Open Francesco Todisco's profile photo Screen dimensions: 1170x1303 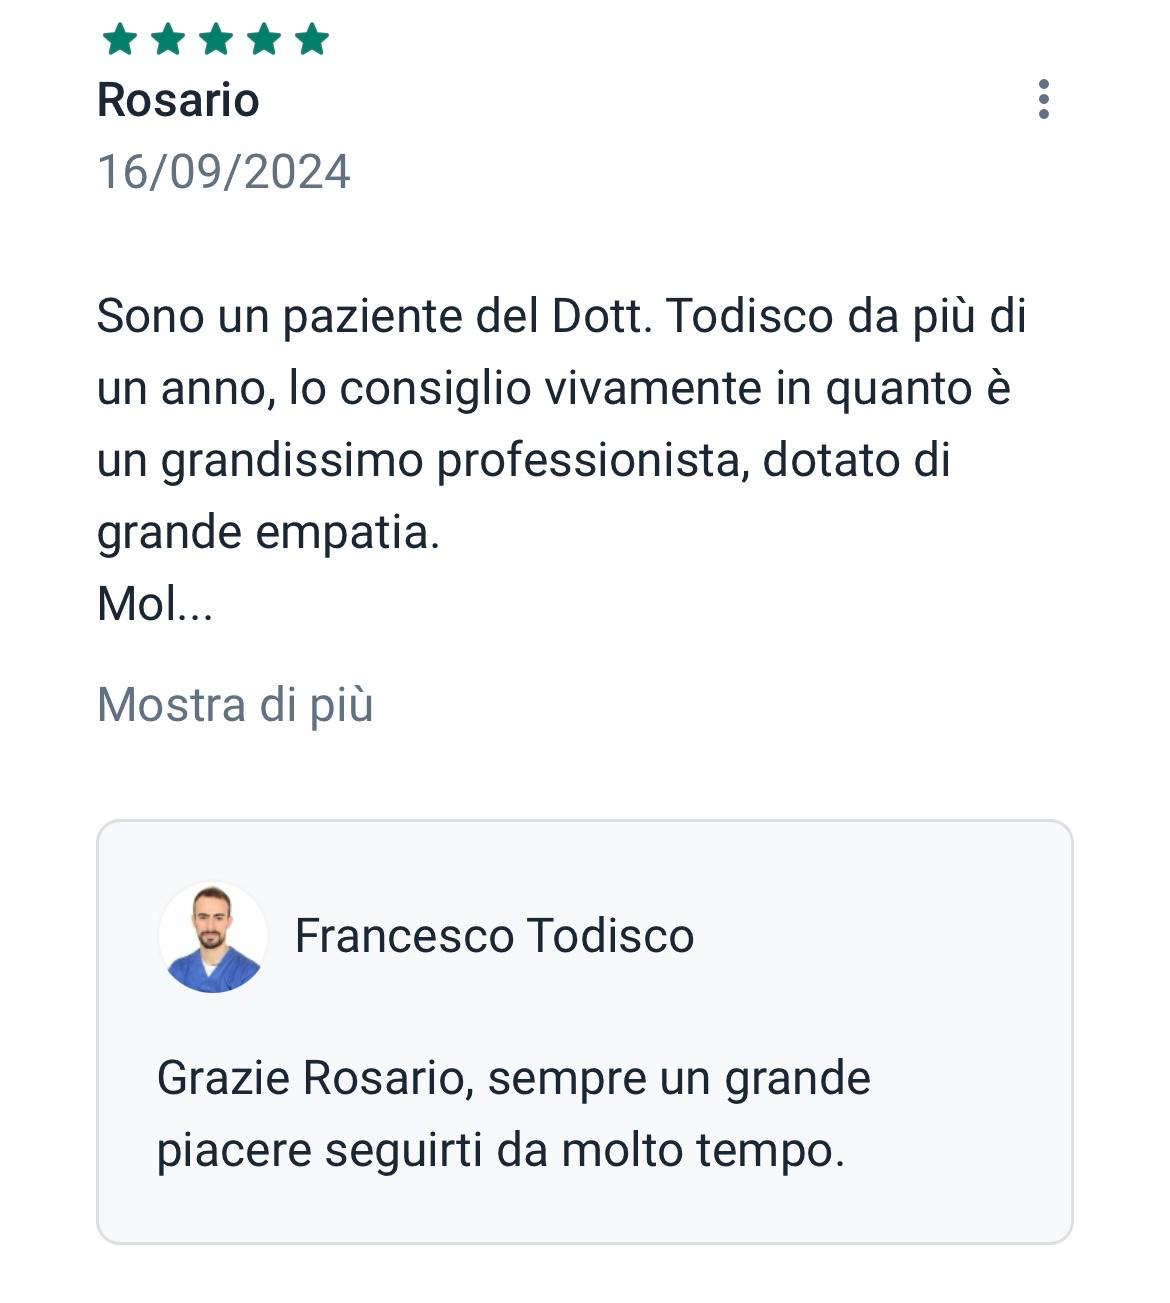click(x=213, y=937)
